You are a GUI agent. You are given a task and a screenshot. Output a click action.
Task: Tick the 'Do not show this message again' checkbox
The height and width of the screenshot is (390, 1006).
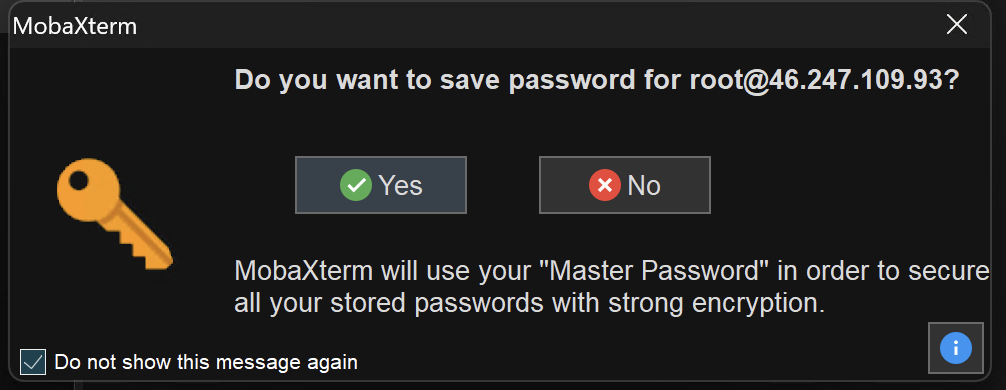coord(33,362)
